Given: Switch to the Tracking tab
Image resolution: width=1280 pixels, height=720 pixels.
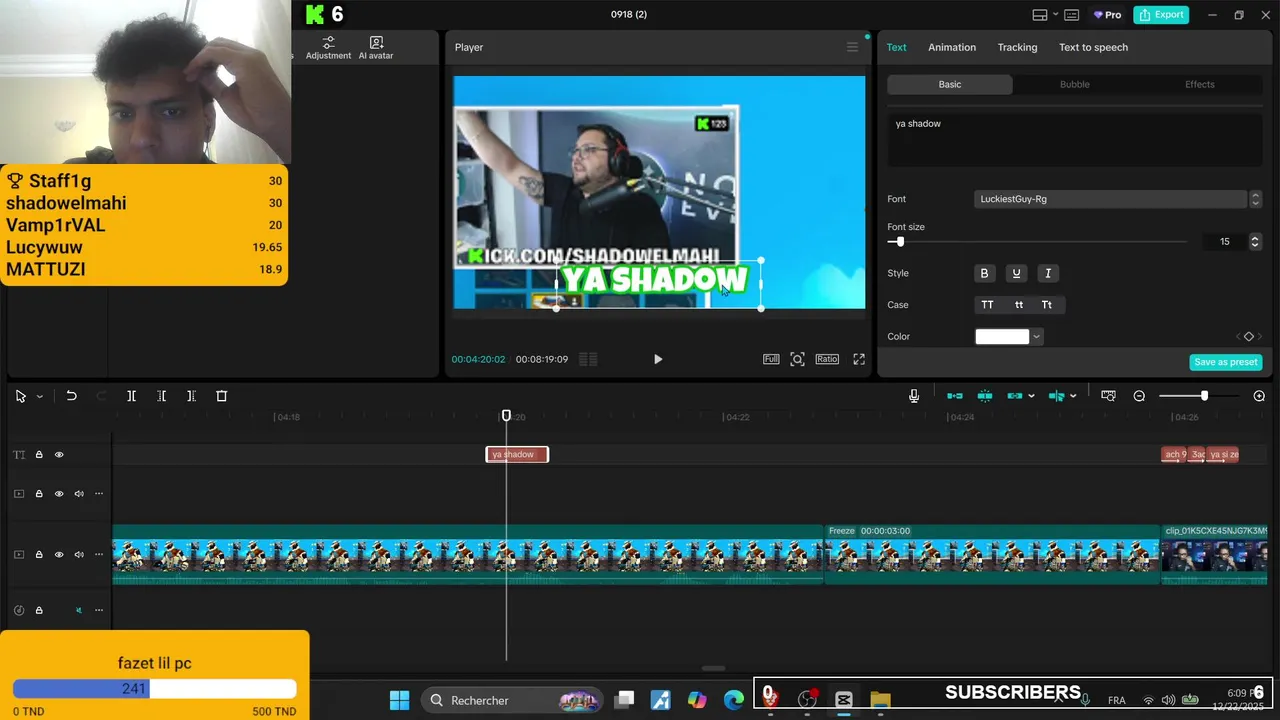Looking at the screenshot, I should (1017, 47).
